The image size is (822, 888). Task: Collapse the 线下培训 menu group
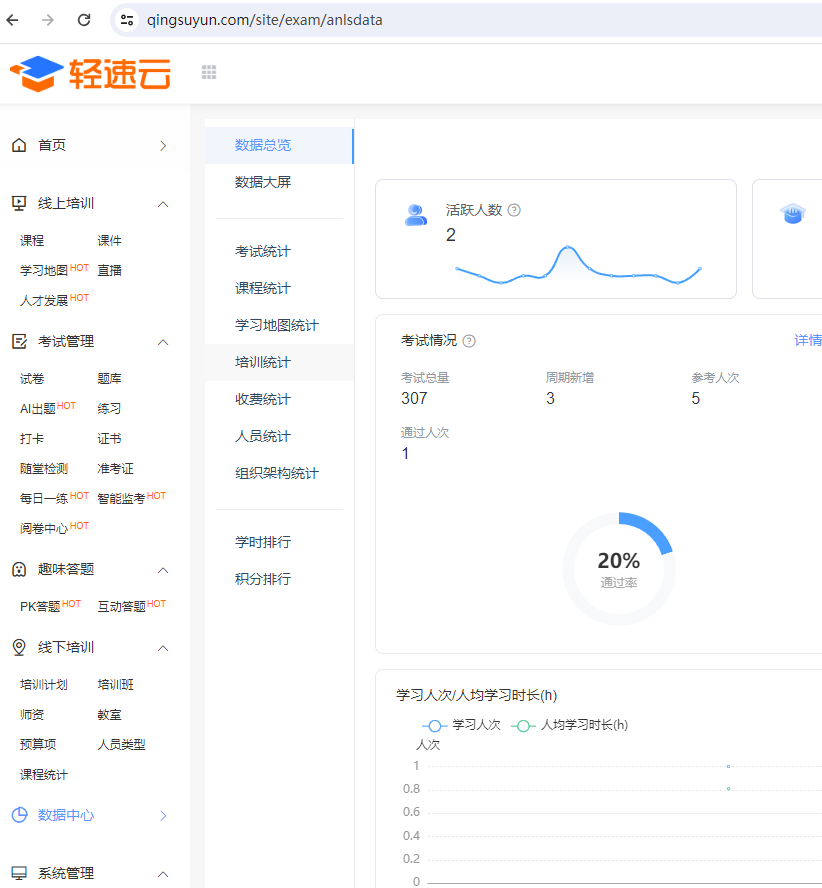click(163, 648)
